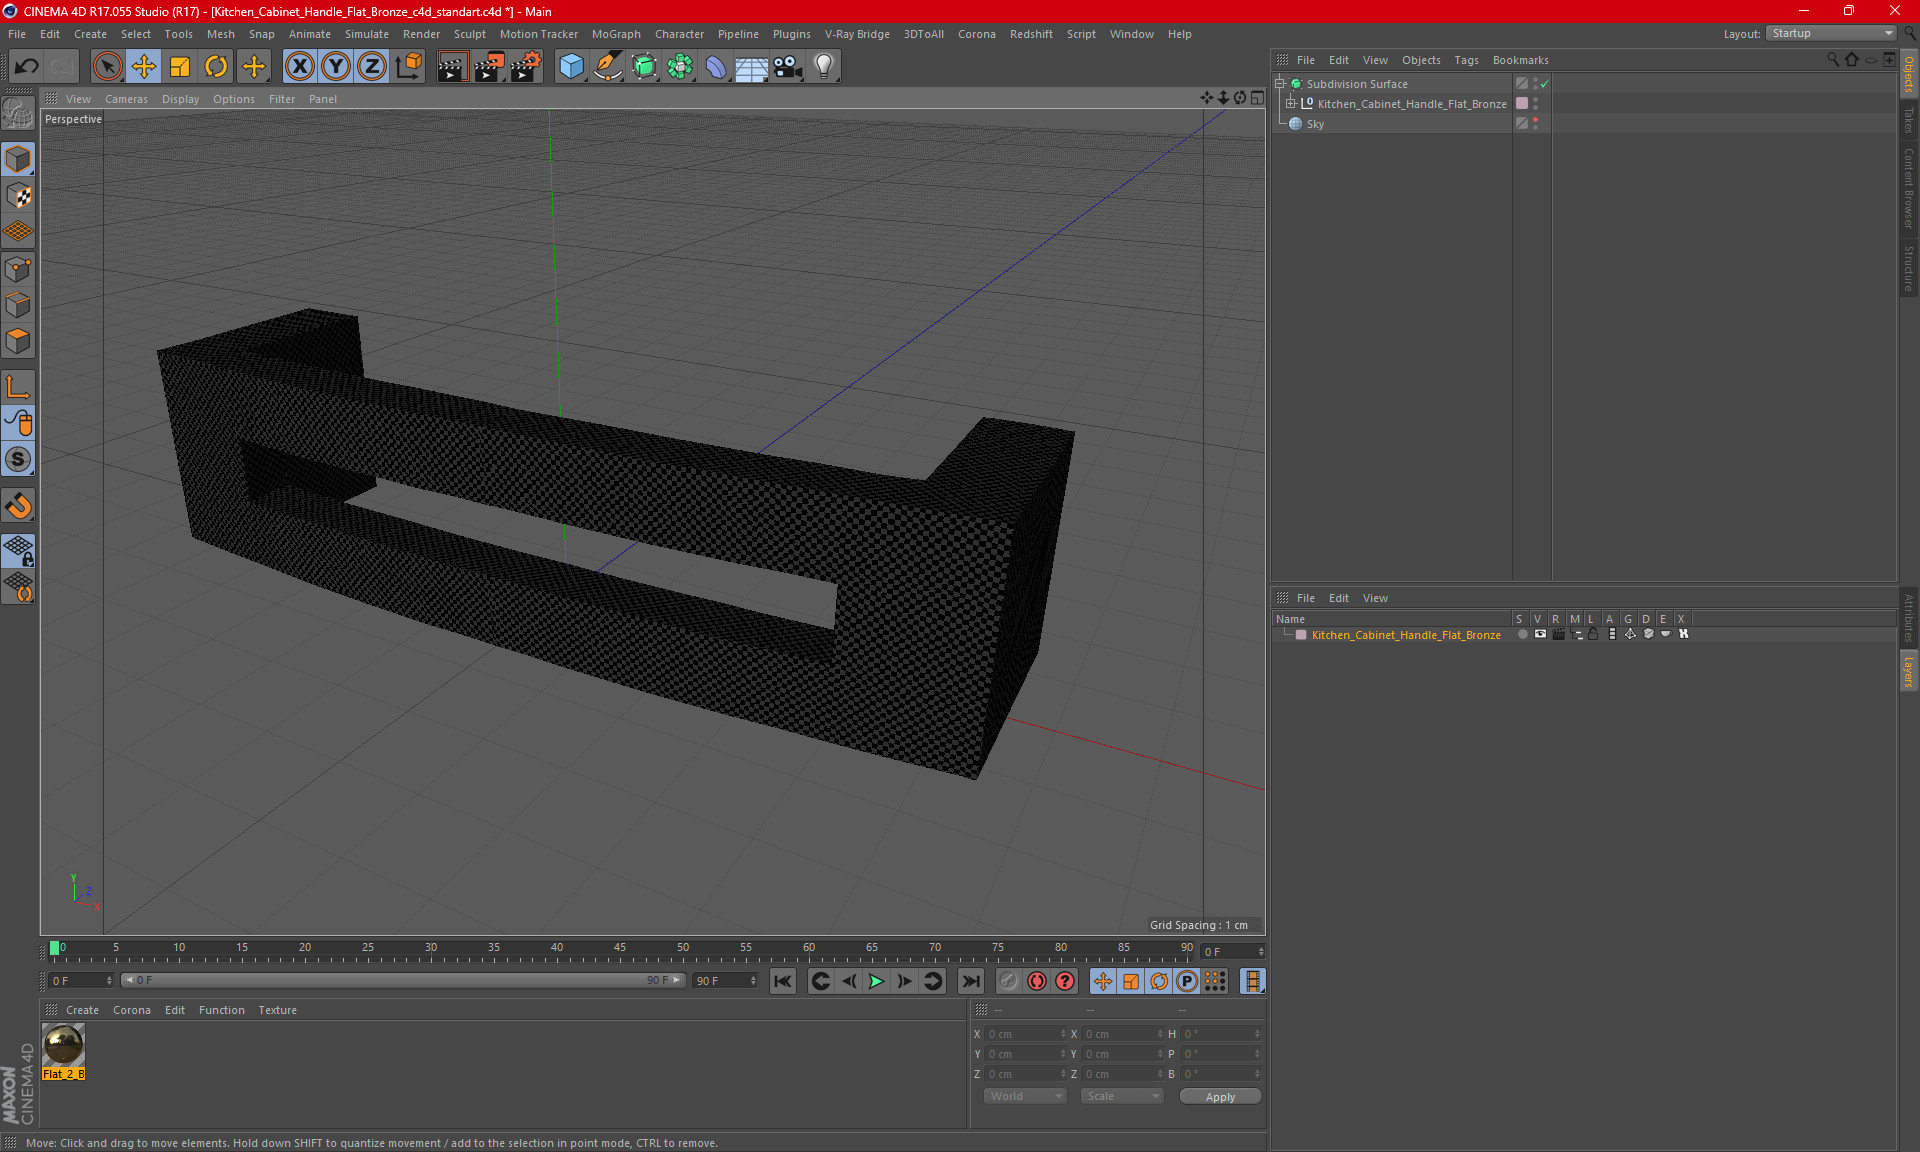
Task: Switch to Polygons mode
Action: pos(18,341)
